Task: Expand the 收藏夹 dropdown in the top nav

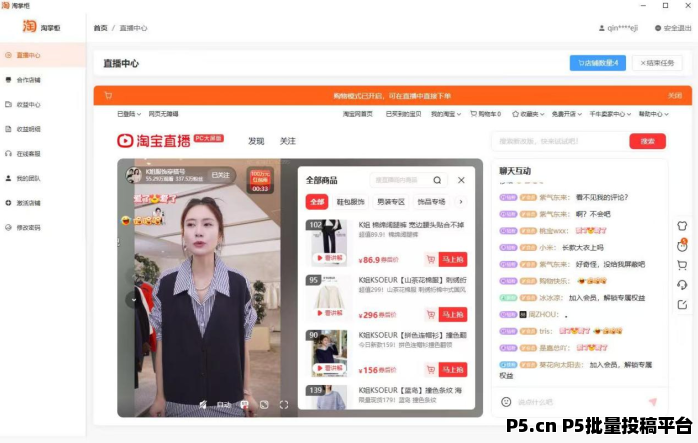Action: tap(527, 114)
